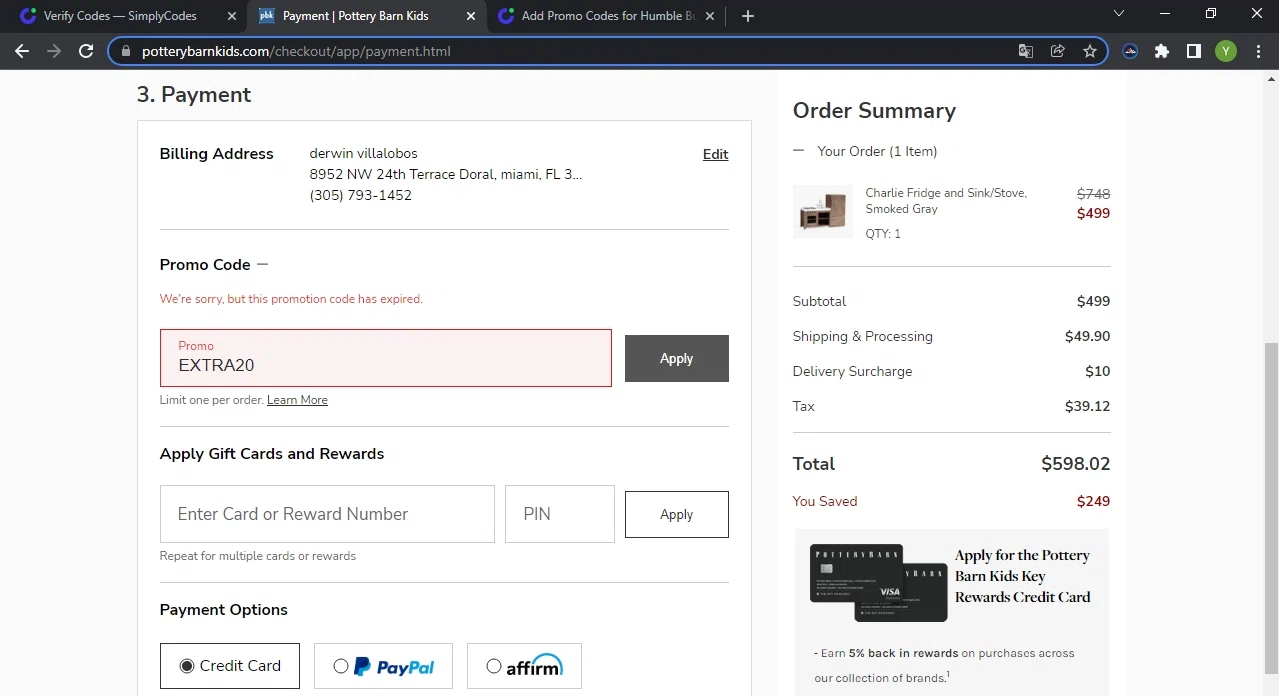Edit the billing address
1279x696 pixels.
(715, 154)
